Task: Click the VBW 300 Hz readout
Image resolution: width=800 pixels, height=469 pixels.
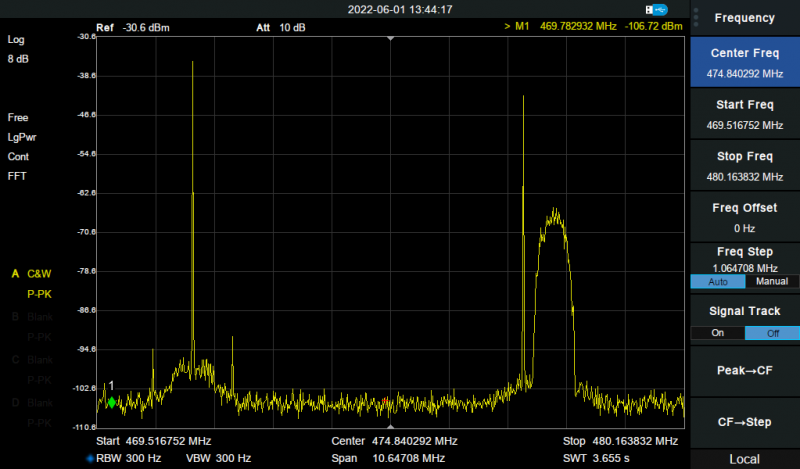Action: [x=218, y=458]
